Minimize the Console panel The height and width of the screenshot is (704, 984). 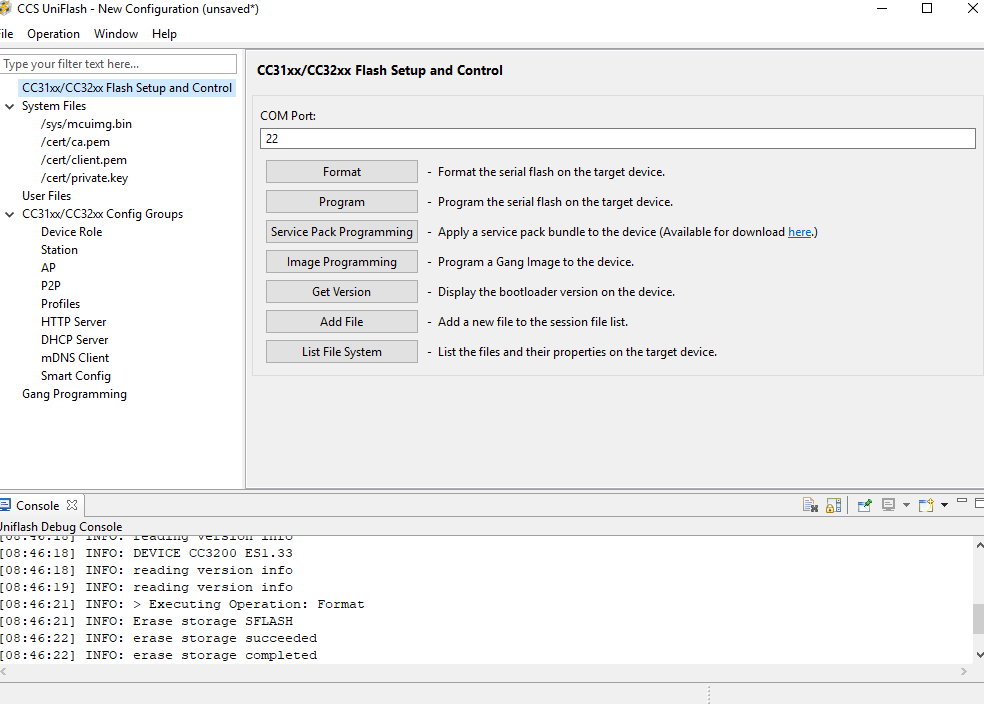962,501
